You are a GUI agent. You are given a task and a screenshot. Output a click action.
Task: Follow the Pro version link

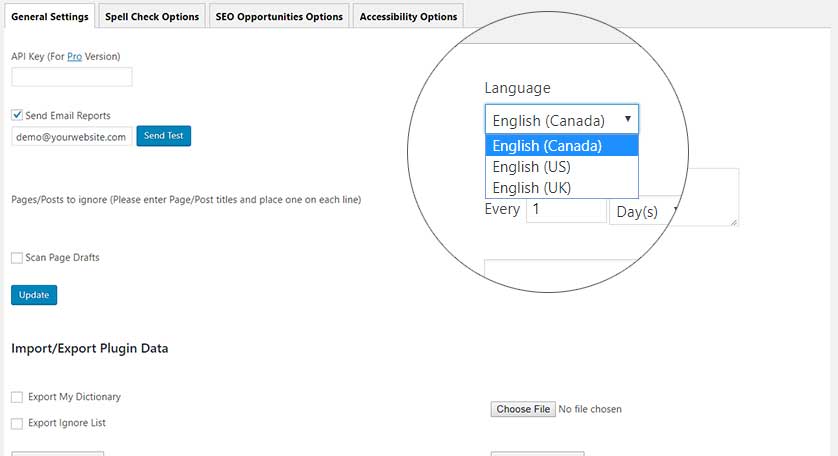pos(74,56)
